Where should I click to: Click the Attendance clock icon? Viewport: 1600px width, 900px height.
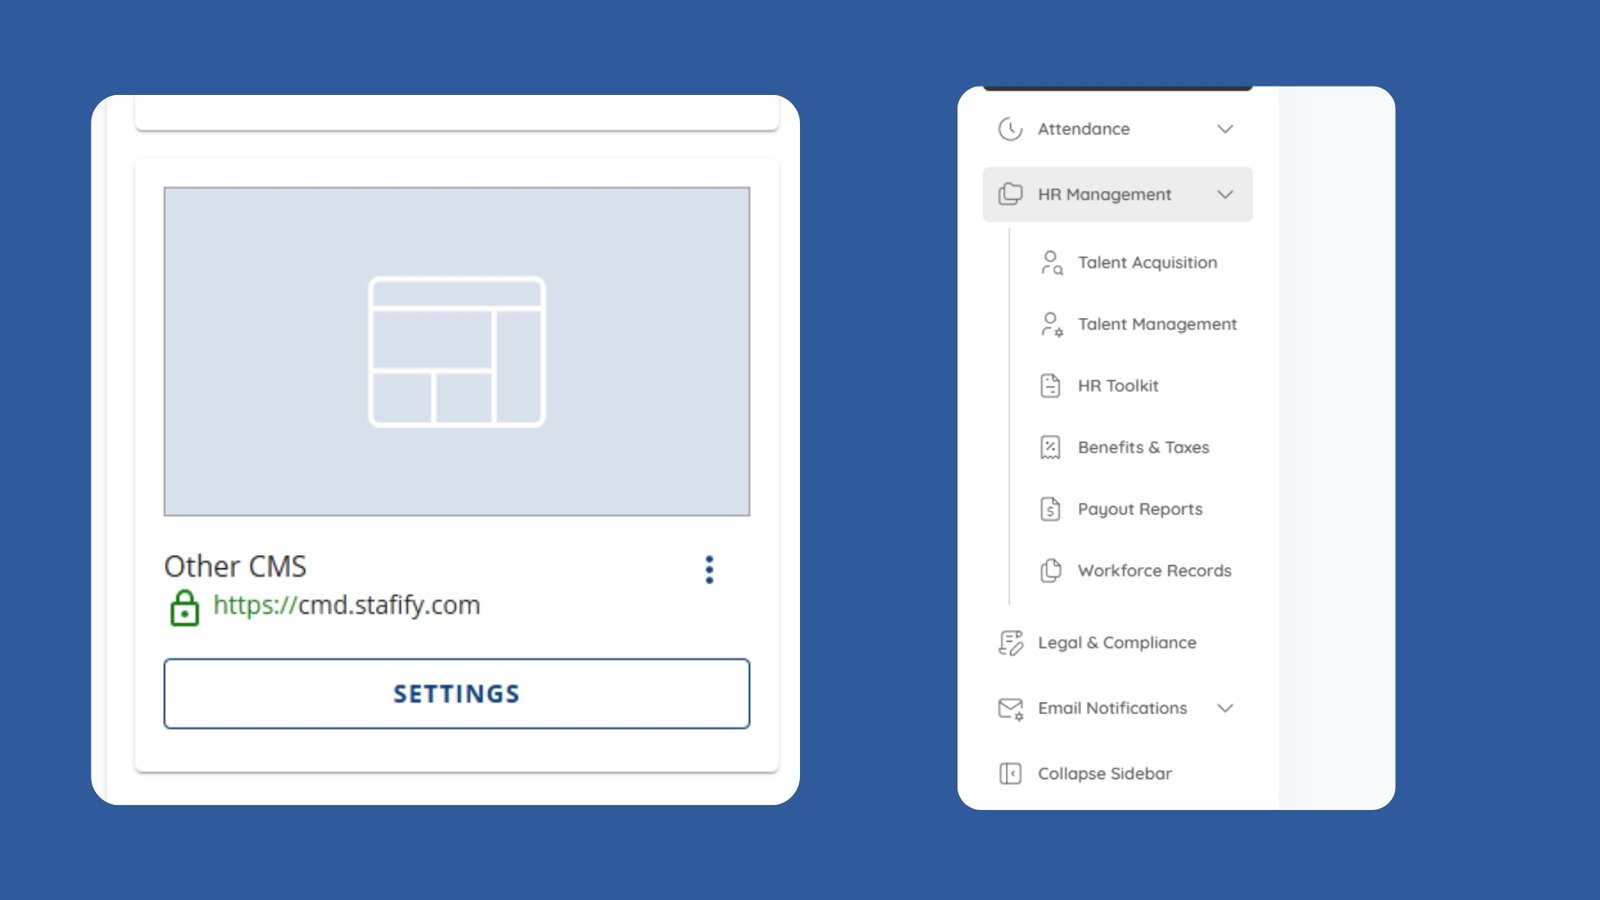(x=1010, y=129)
